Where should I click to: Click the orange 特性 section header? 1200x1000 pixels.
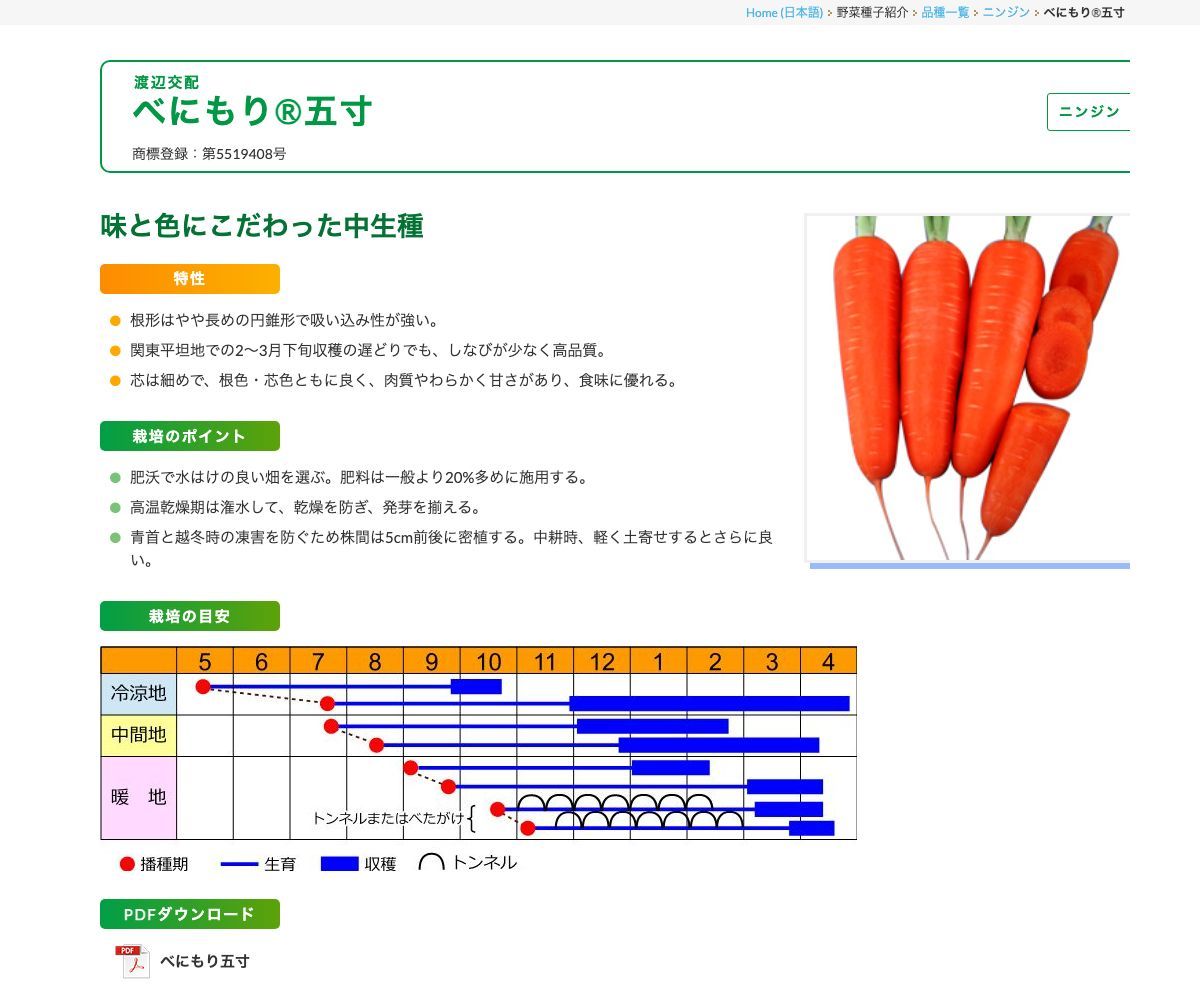tap(189, 279)
